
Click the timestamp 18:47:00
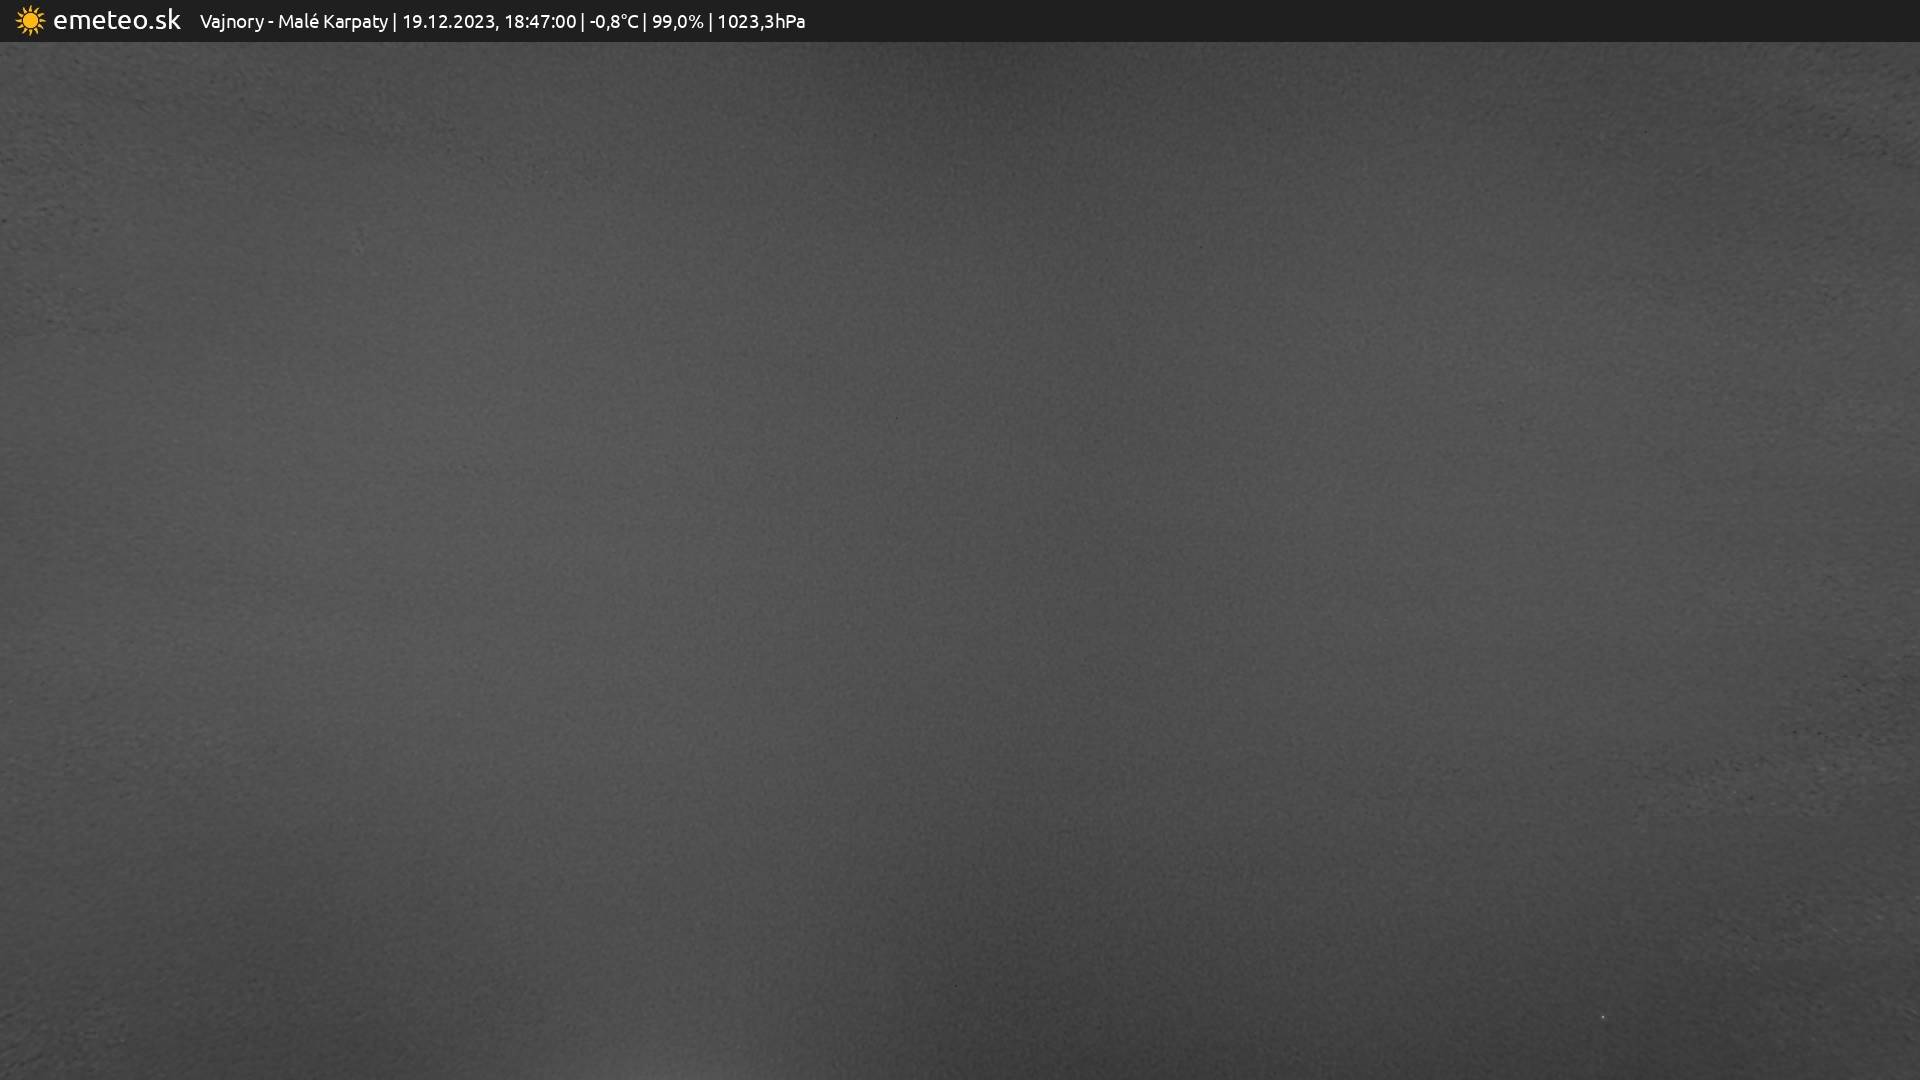540,22
